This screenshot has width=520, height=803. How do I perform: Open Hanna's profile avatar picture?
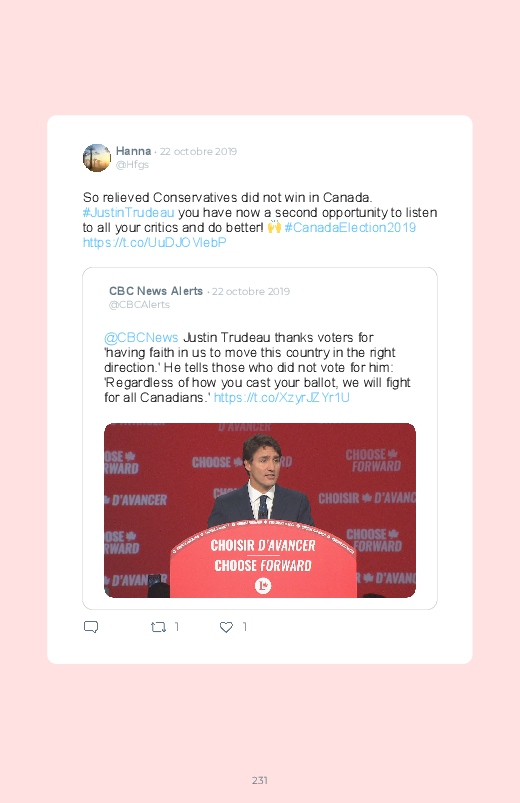click(x=97, y=158)
